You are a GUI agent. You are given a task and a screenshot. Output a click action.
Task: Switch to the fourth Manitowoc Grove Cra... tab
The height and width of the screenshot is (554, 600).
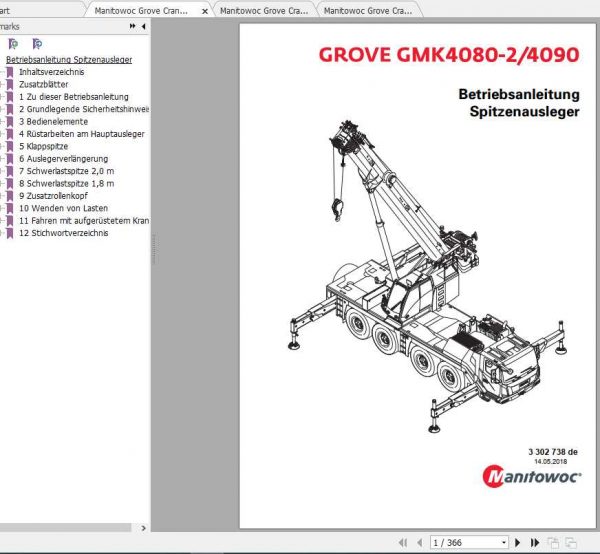368,11
